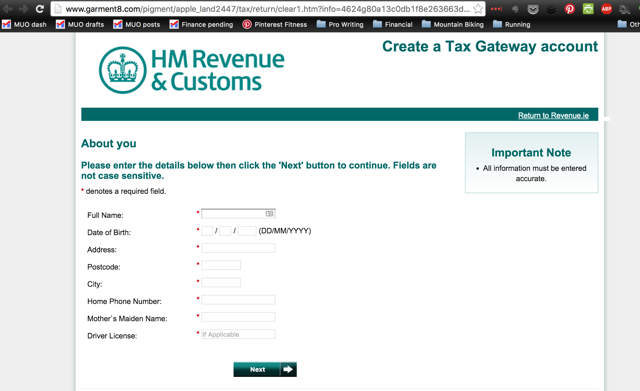This screenshot has width=640, height=391.
Task: Click the Pinterest extension icon
Action: tap(569, 9)
